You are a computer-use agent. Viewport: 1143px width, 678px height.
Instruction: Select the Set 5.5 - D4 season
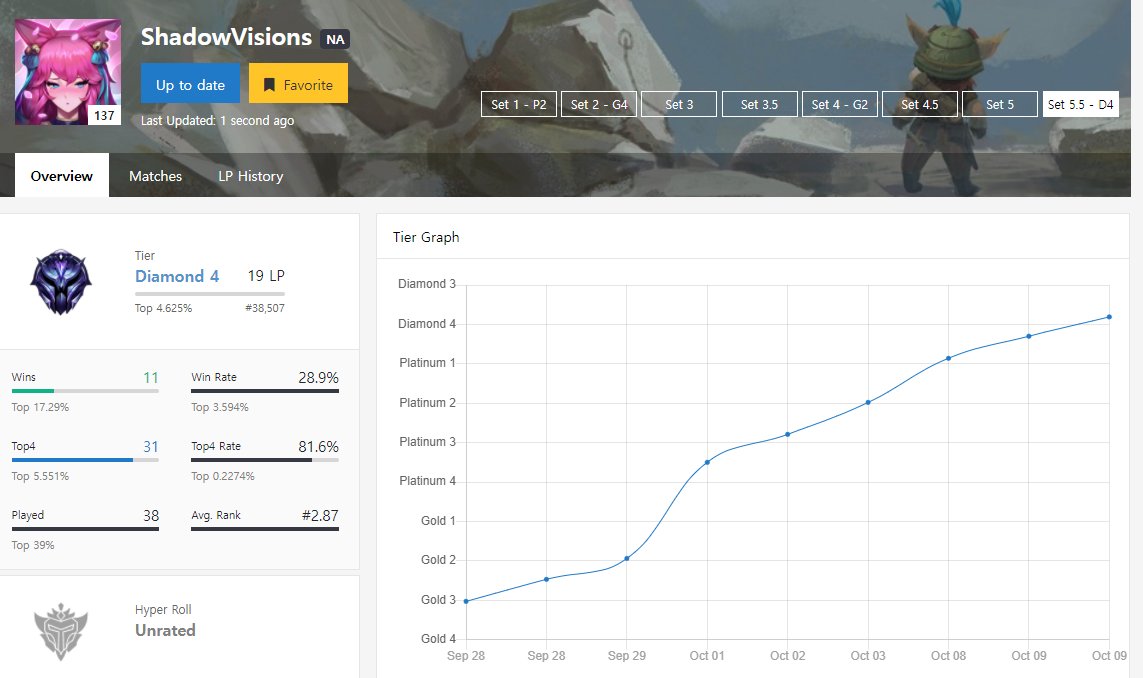coord(1081,104)
